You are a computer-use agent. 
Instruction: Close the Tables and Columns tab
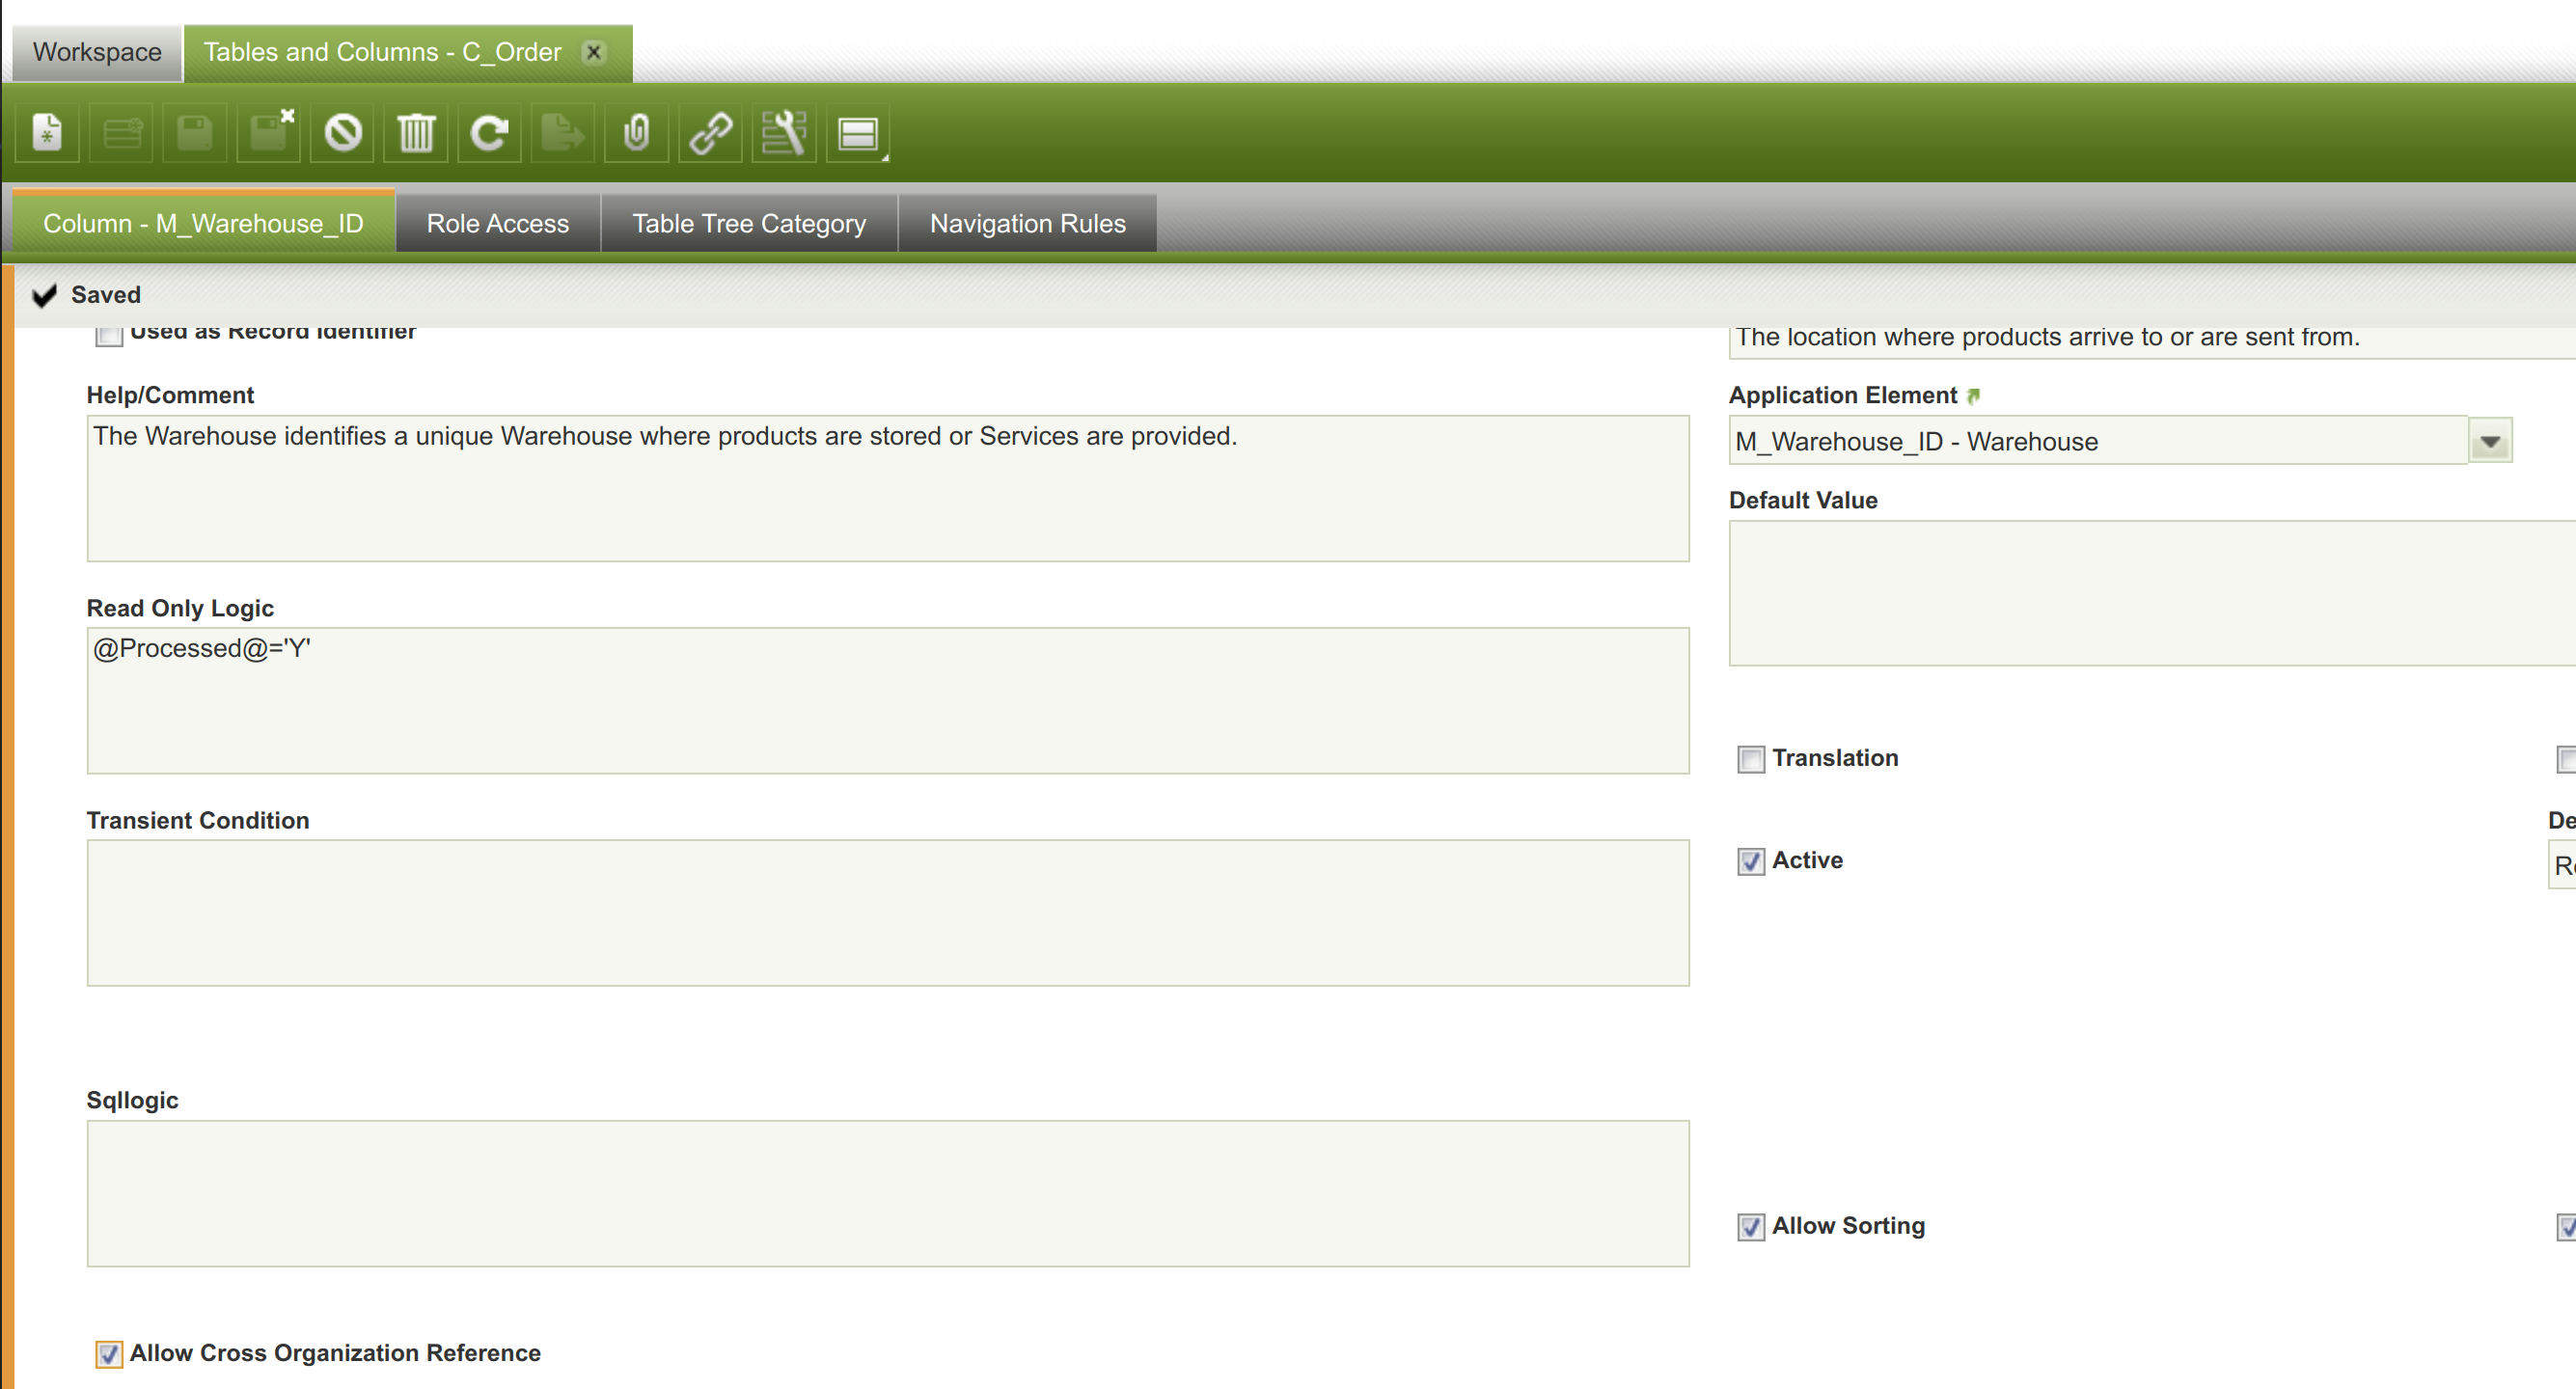point(593,52)
